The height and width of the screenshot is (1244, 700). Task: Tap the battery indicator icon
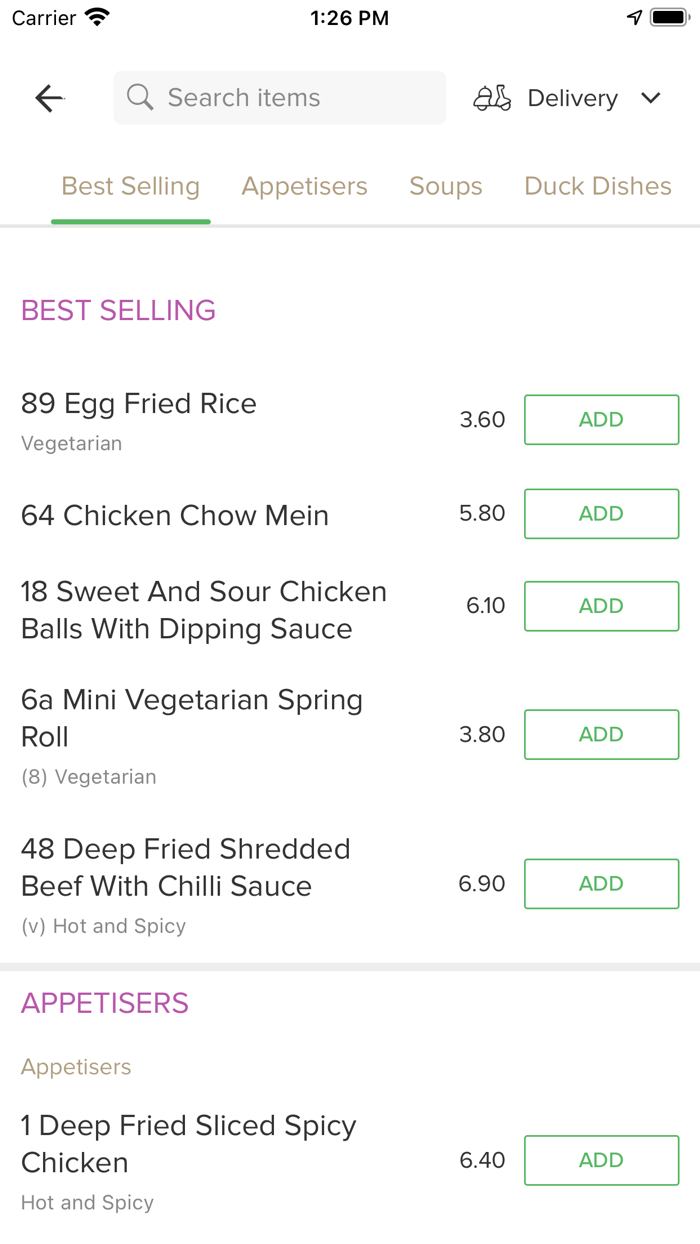pos(669,17)
